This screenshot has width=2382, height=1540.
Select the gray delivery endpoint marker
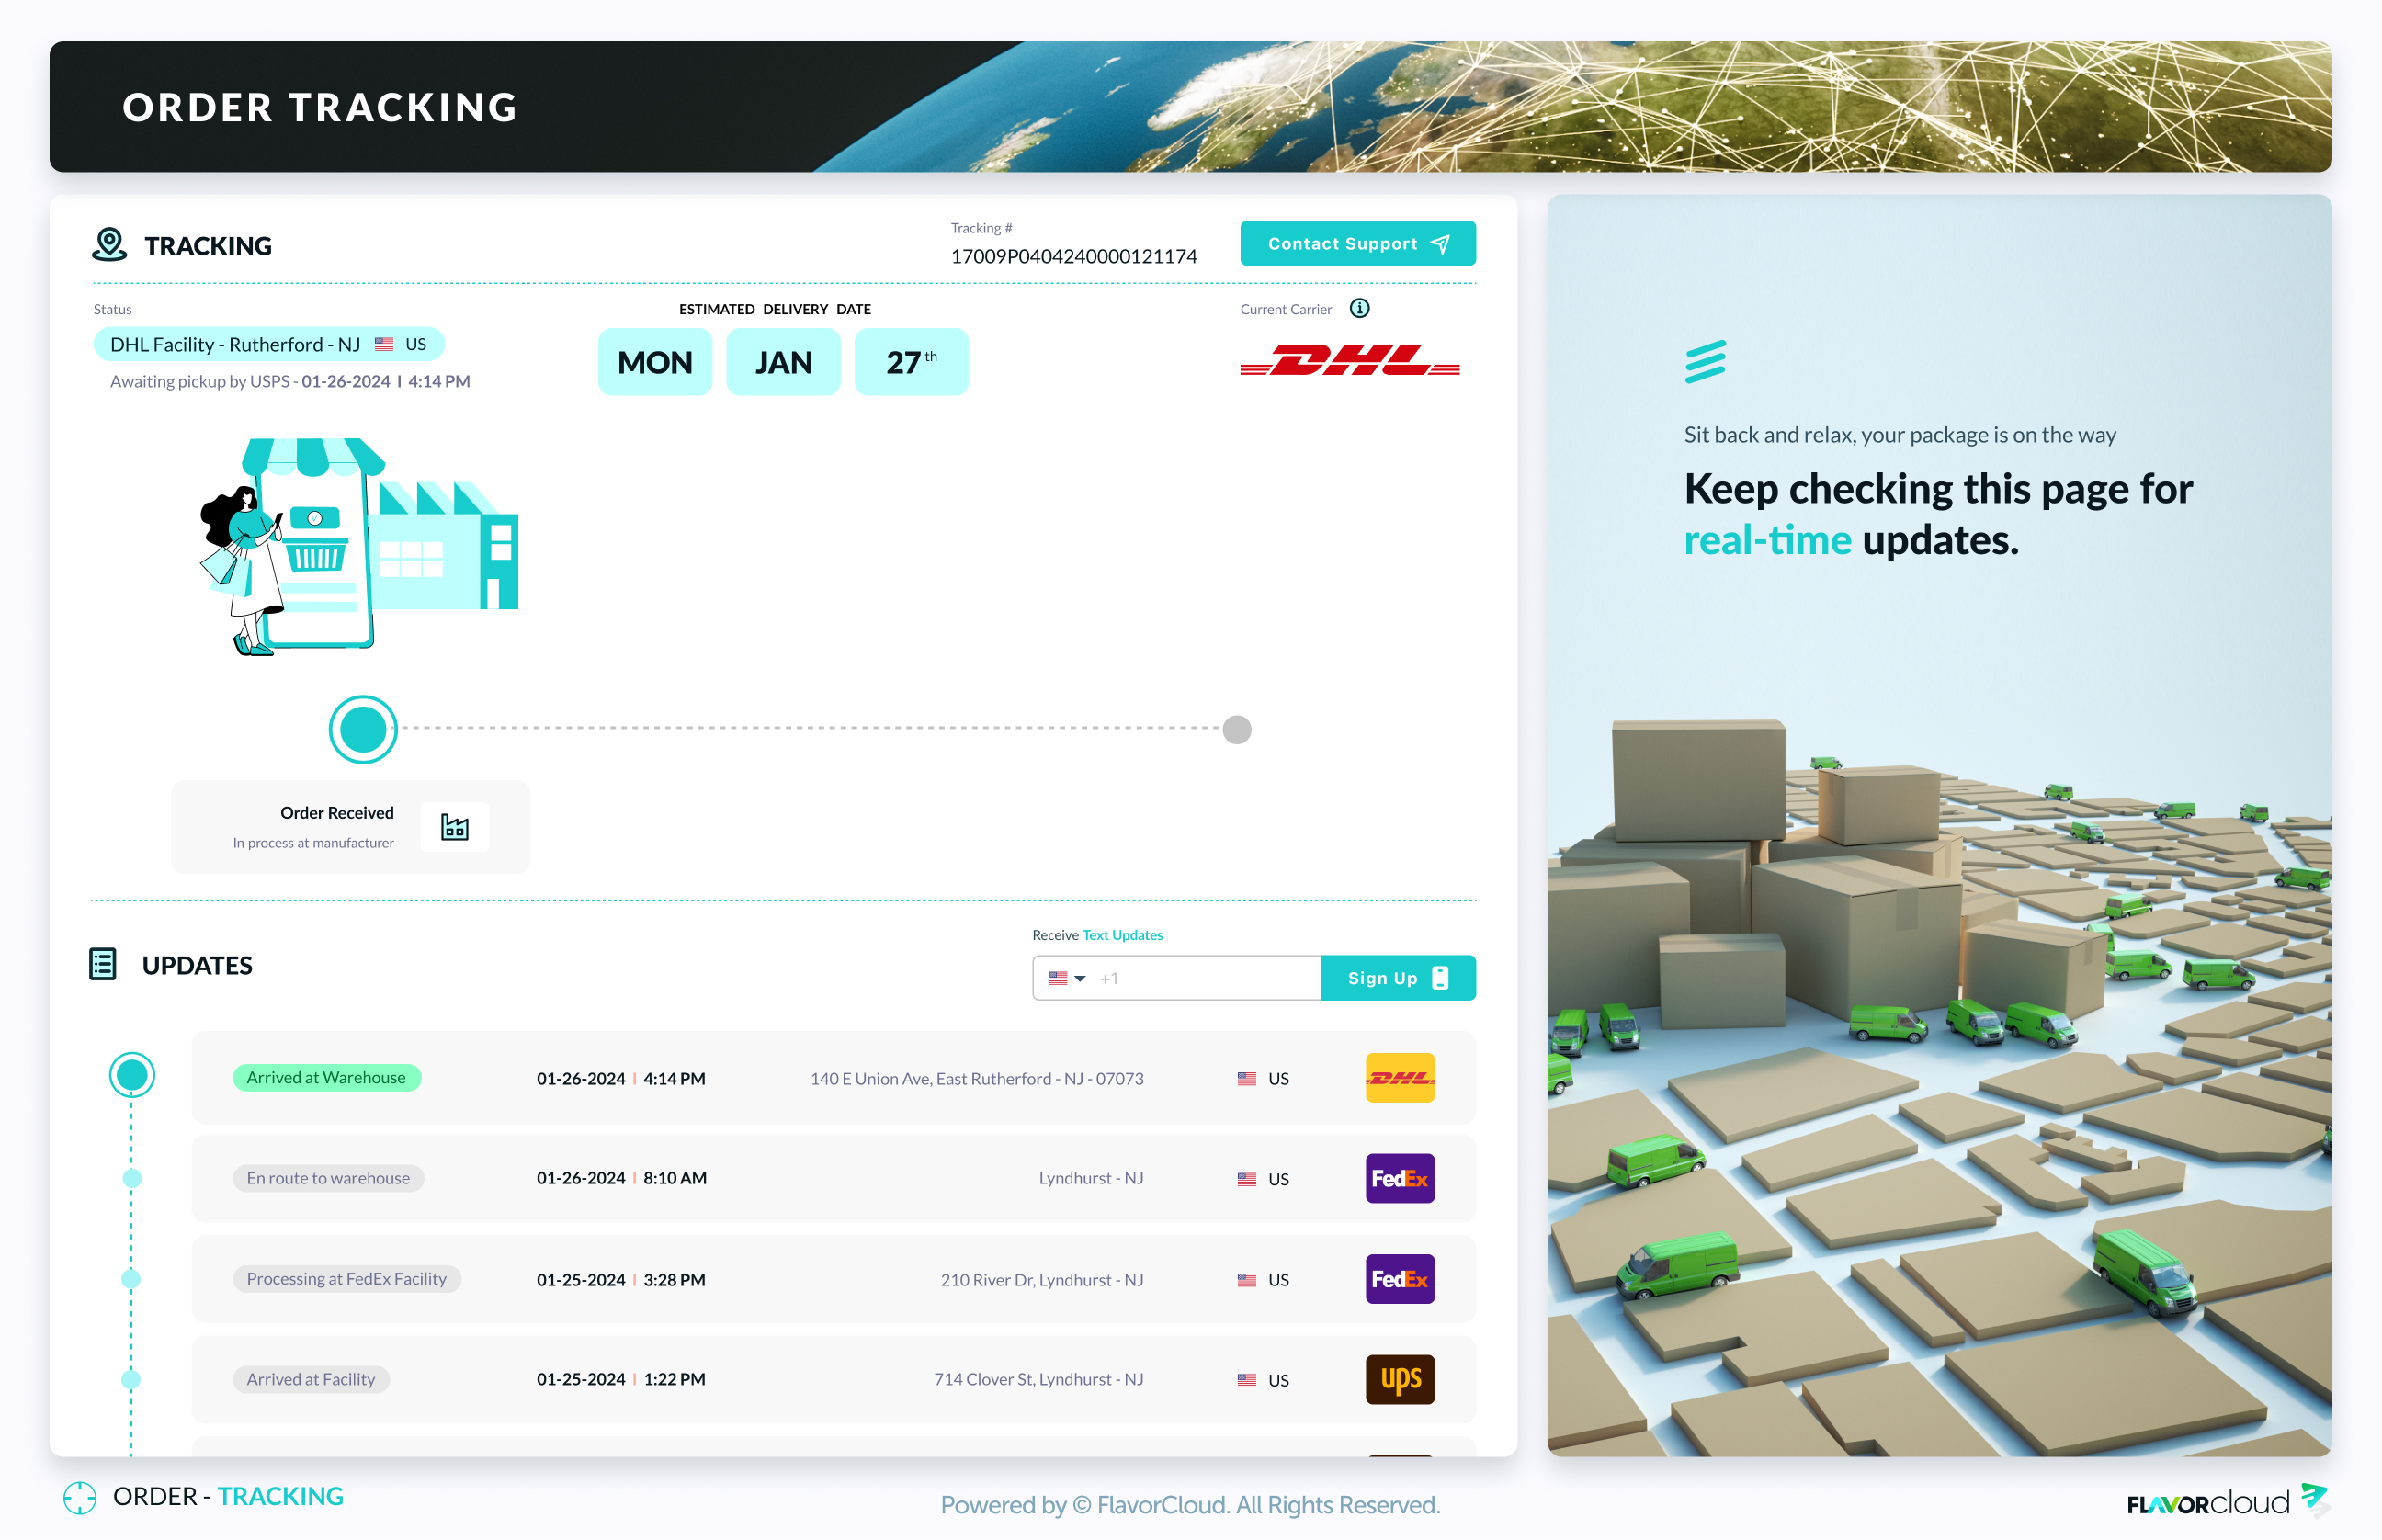click(x=1236, y=729)
